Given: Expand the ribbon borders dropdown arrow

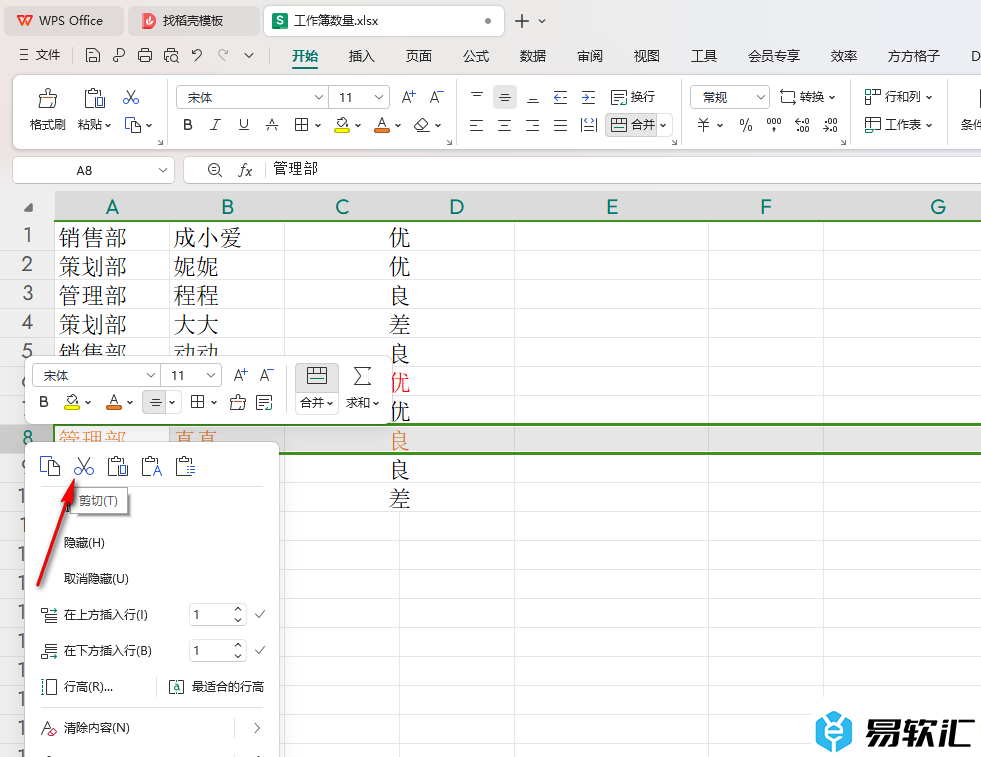Looking at the screenshot, I should coord(318,126).
